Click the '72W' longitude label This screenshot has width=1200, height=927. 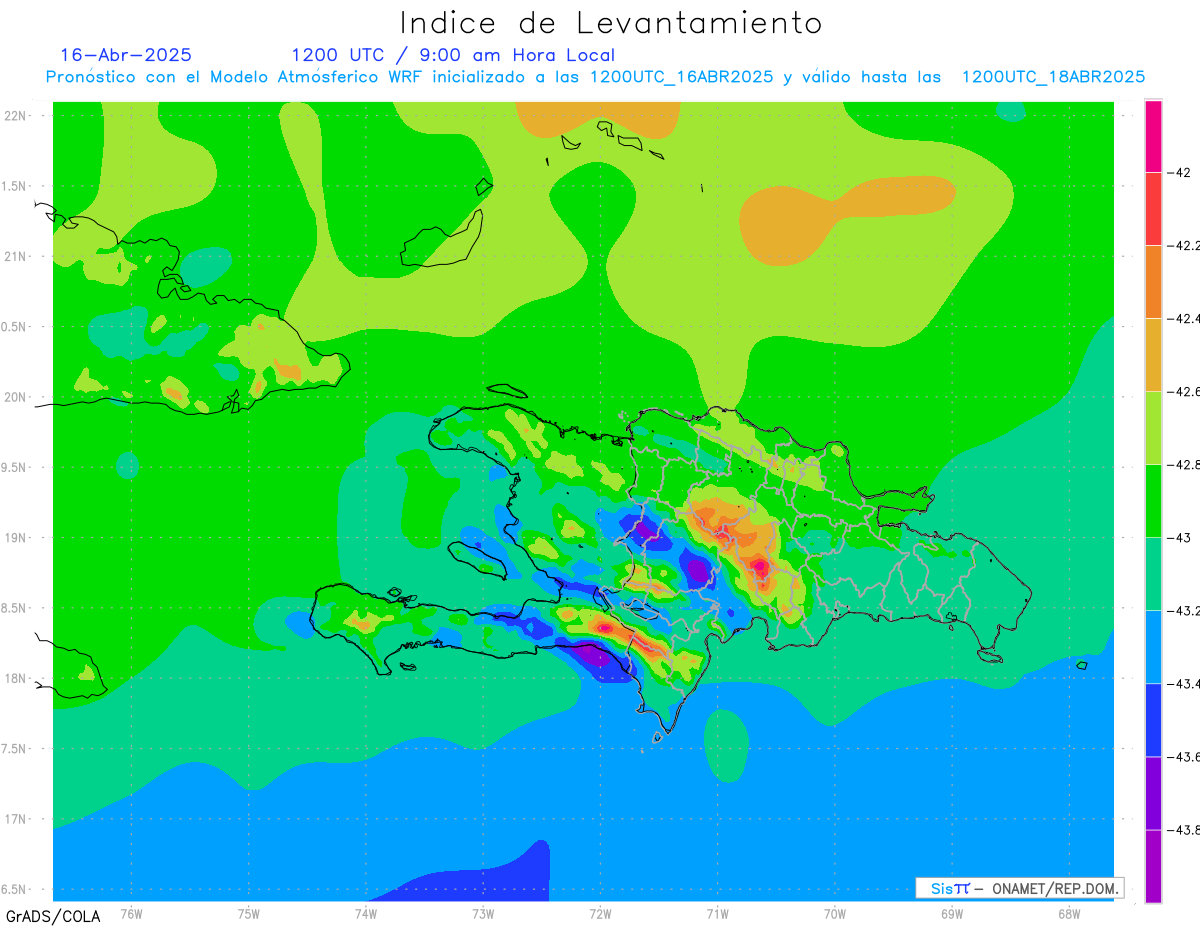click(x=600, y=912)
